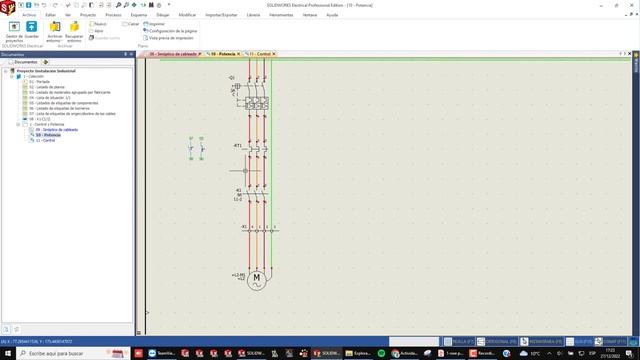
Task: Open Vista previa de impresión
Action: tap(168, 38)
